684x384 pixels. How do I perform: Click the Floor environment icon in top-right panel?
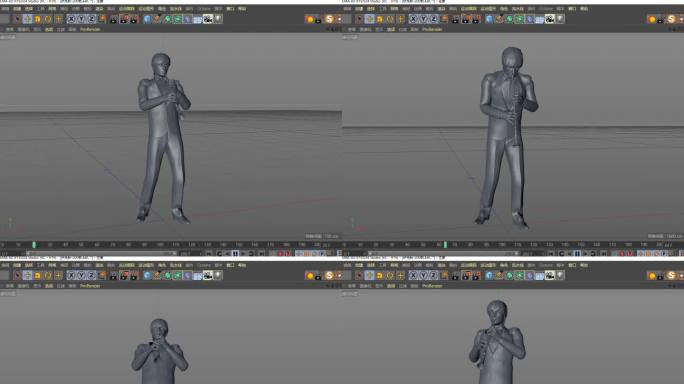[x=539, y=19]
